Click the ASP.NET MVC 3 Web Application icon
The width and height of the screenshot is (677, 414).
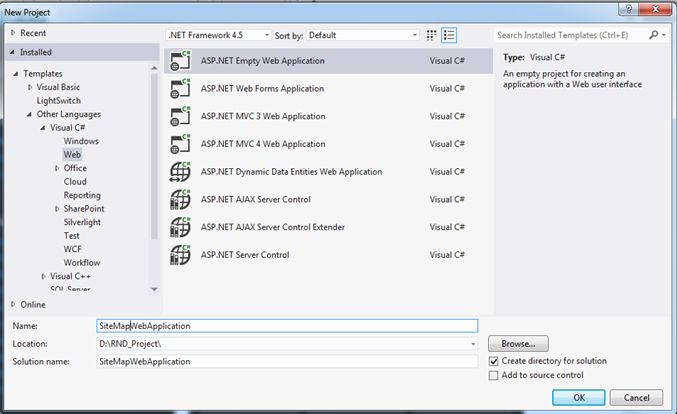click(181, 116)
